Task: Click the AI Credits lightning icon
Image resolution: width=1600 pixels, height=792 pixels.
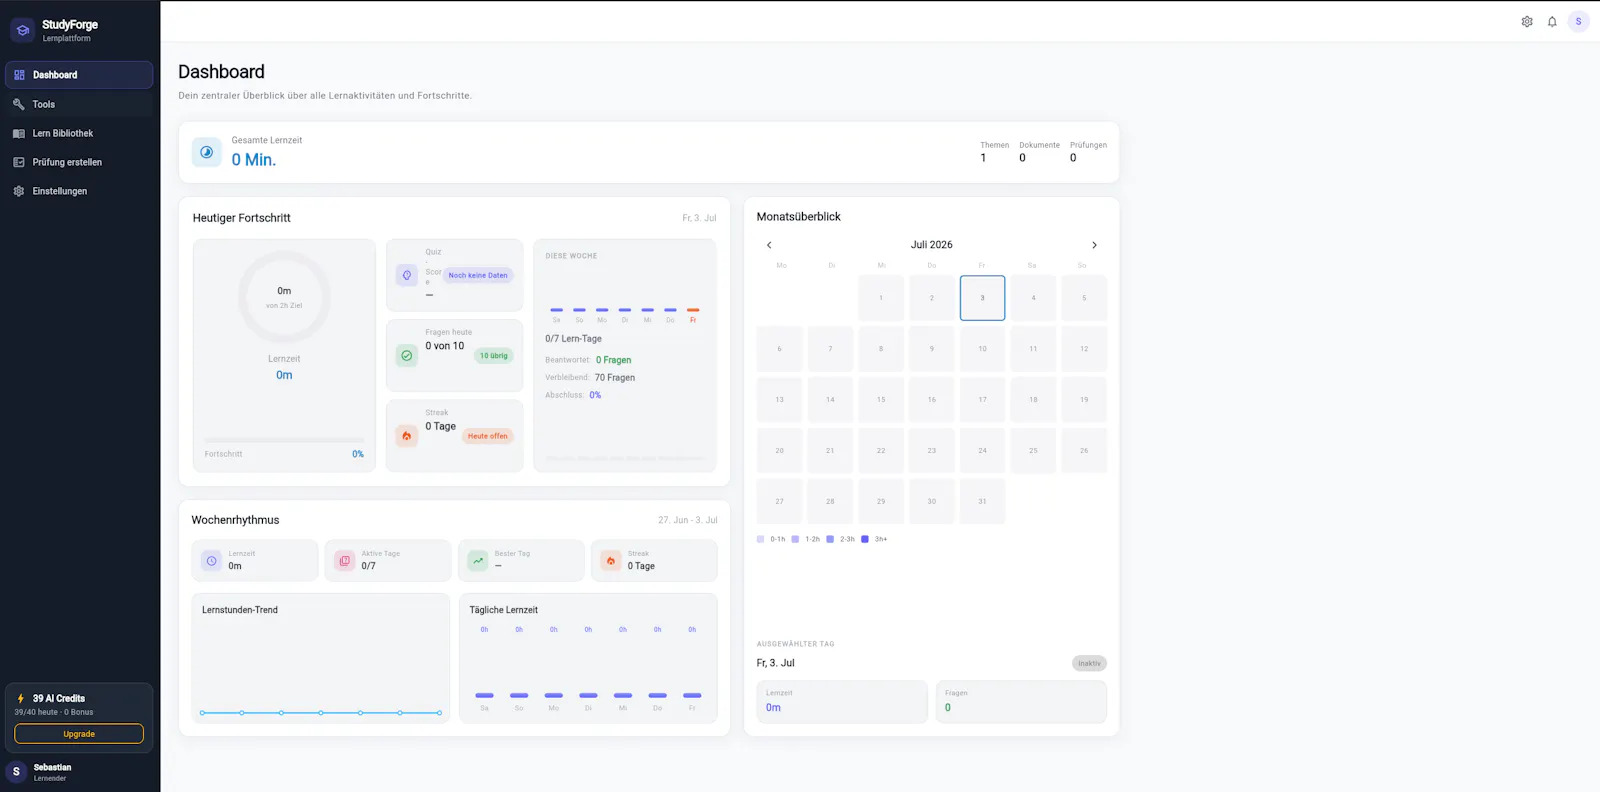Action: tap(21, 698)
